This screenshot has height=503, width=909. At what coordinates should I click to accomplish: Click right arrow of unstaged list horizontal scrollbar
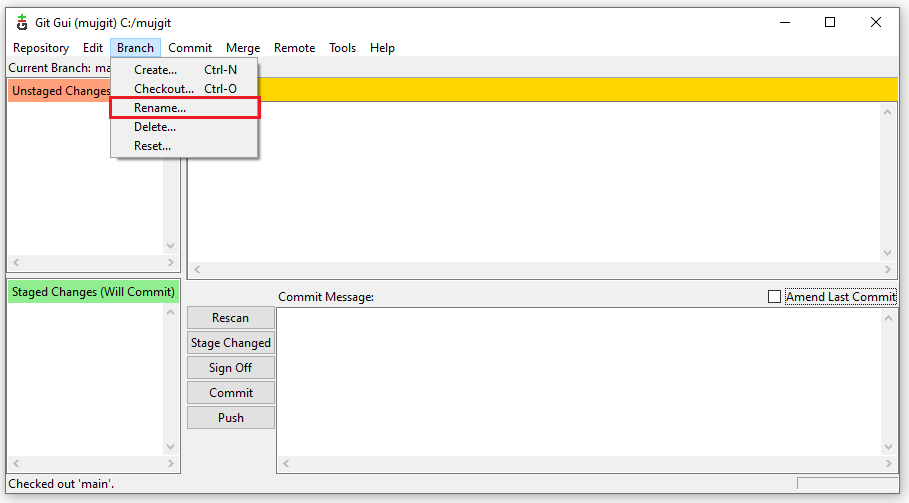click(170, 263)
